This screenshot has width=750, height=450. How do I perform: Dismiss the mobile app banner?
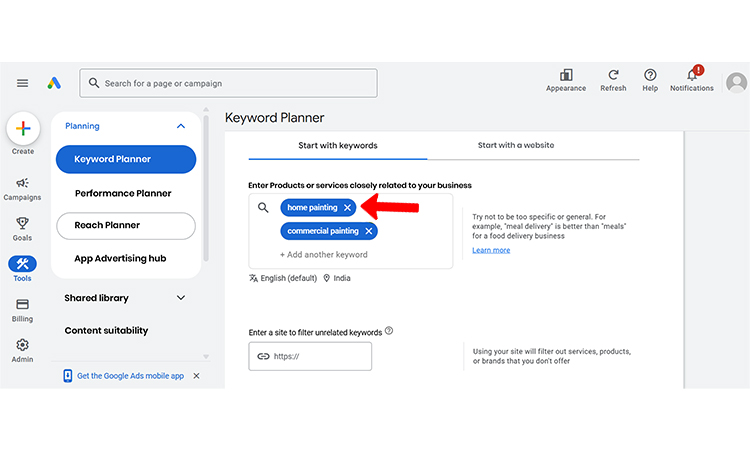196,376
